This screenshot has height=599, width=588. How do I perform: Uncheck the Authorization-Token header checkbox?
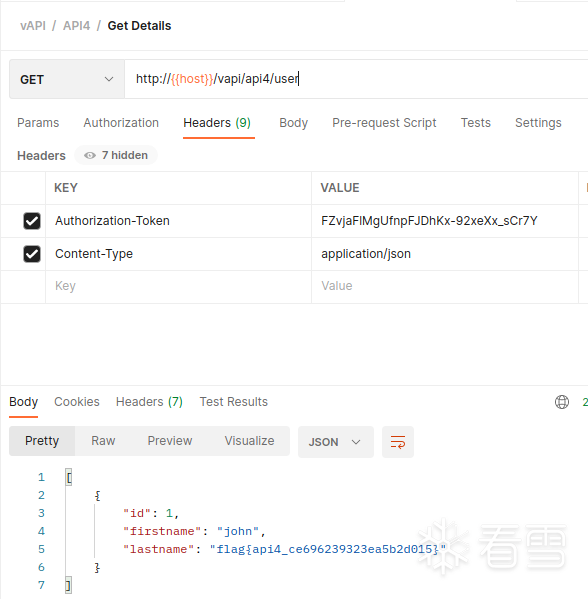point(32,221)
